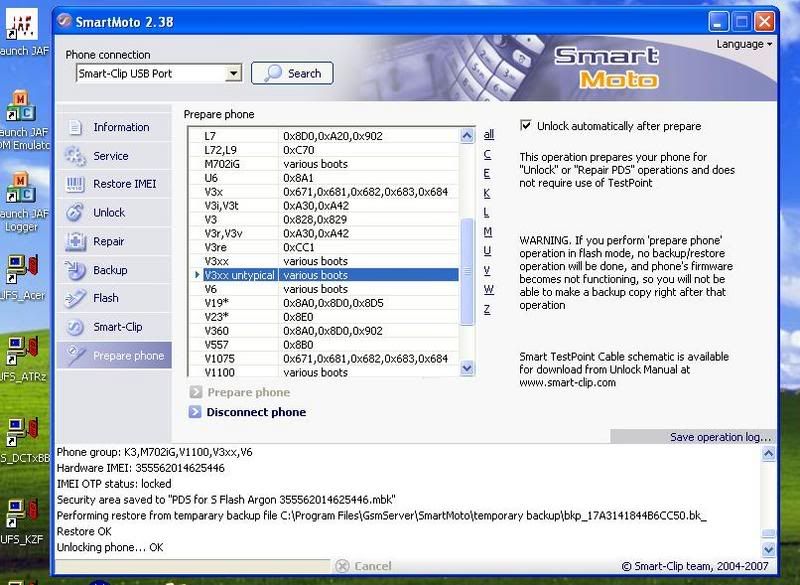Show all models with 'all' filter
Image resolution: width=800 pixels, height=585 pixels.
[489, 135]
